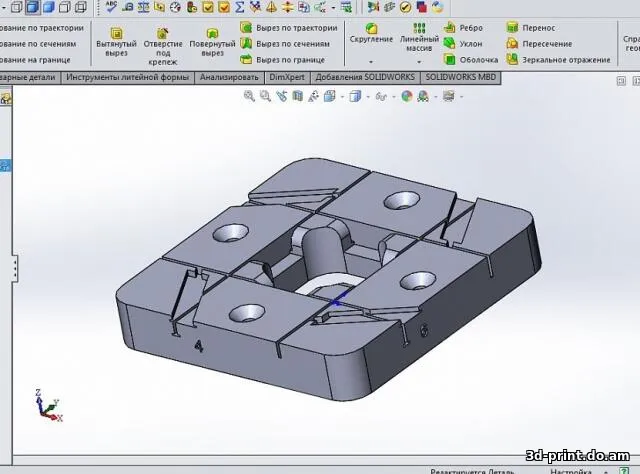Click the Edit Appearance color ball

[x=407, y=96]
